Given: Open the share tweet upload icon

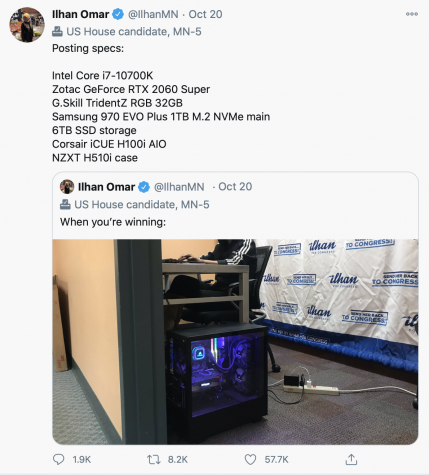Looking at the screenshot, I should pos(351,459).
